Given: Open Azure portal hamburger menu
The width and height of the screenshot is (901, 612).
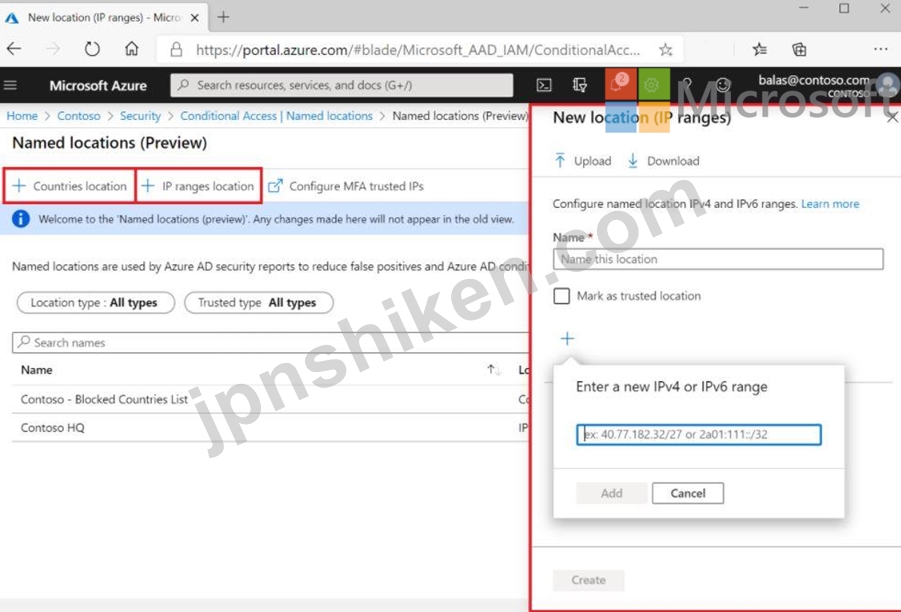Looking at the screenshot, I should pyautogui.click(x=10, y=86).
